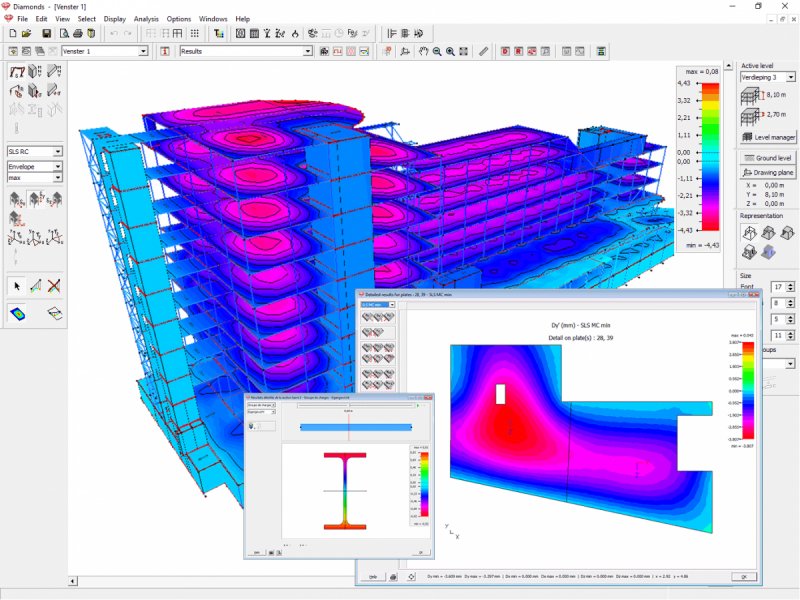
Task: Click the right panel scroll up arrow
Action: point(729,66)
